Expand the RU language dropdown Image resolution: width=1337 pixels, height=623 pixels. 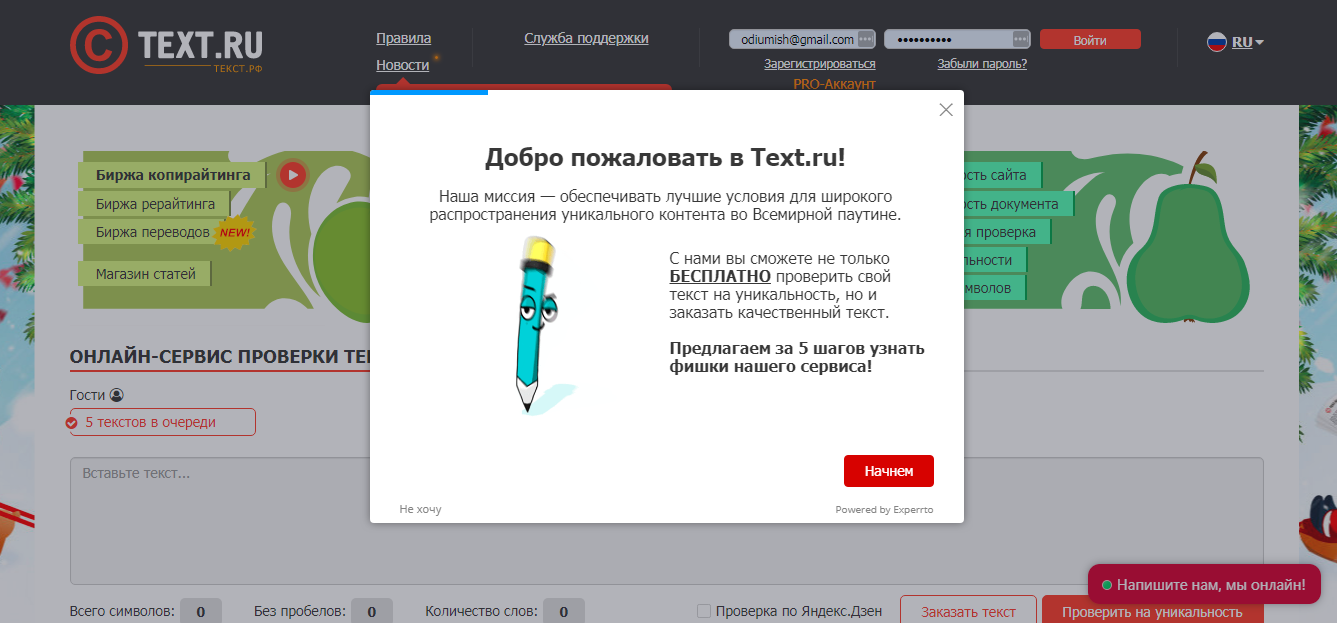coord(1249,42)
